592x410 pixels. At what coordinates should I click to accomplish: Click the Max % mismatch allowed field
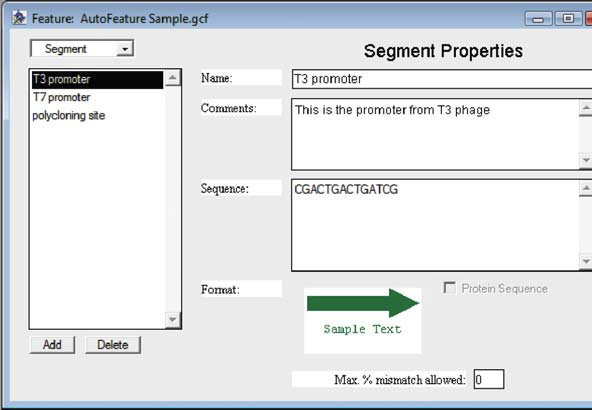click(489, 379)
